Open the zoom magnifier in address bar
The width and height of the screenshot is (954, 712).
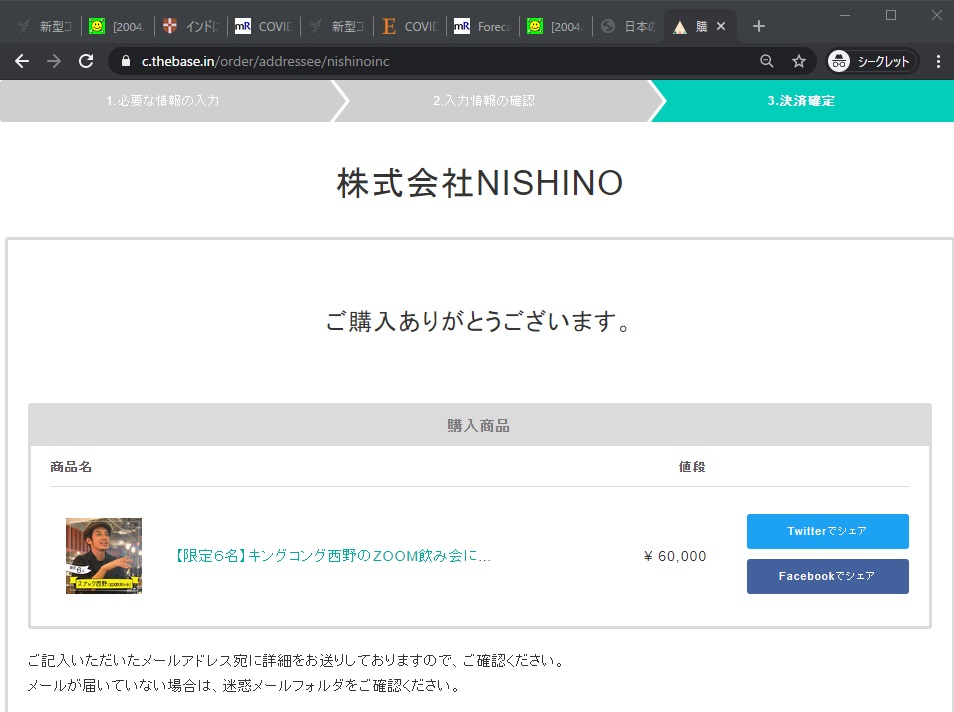click(x=767, y=61)
